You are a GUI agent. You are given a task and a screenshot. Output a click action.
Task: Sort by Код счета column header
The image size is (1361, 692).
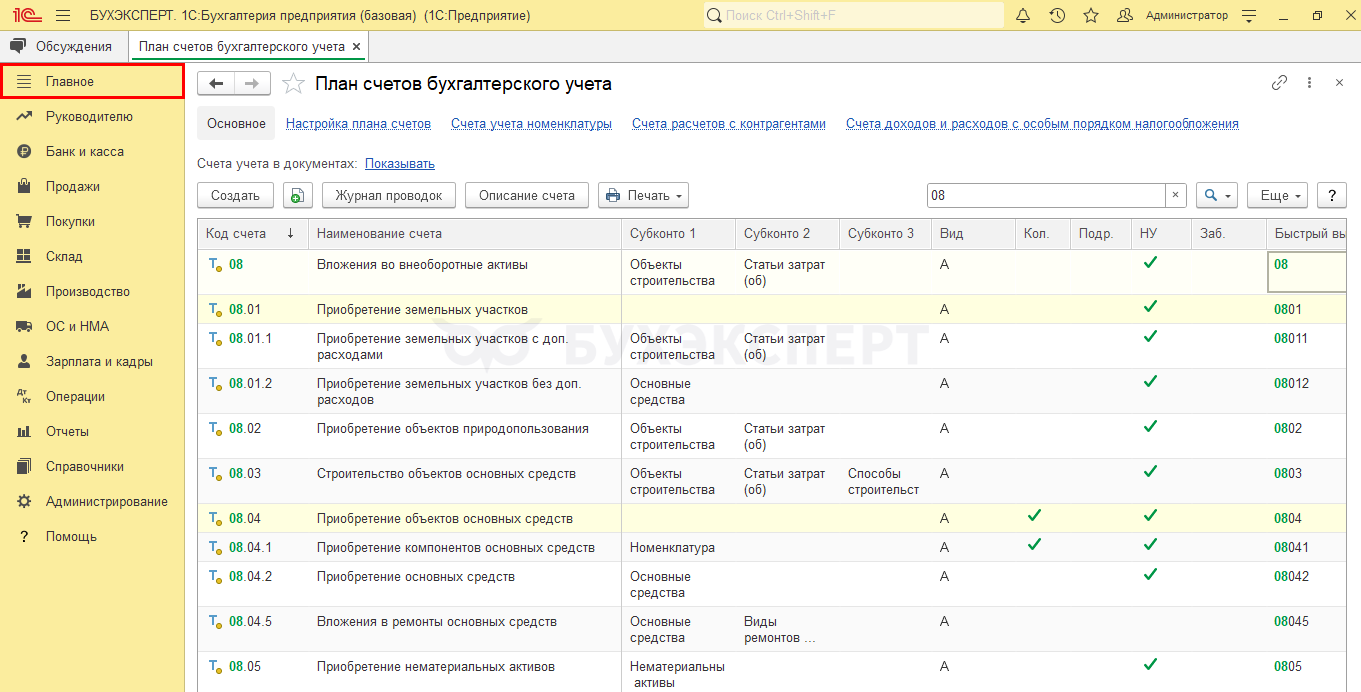pos(253,234)
